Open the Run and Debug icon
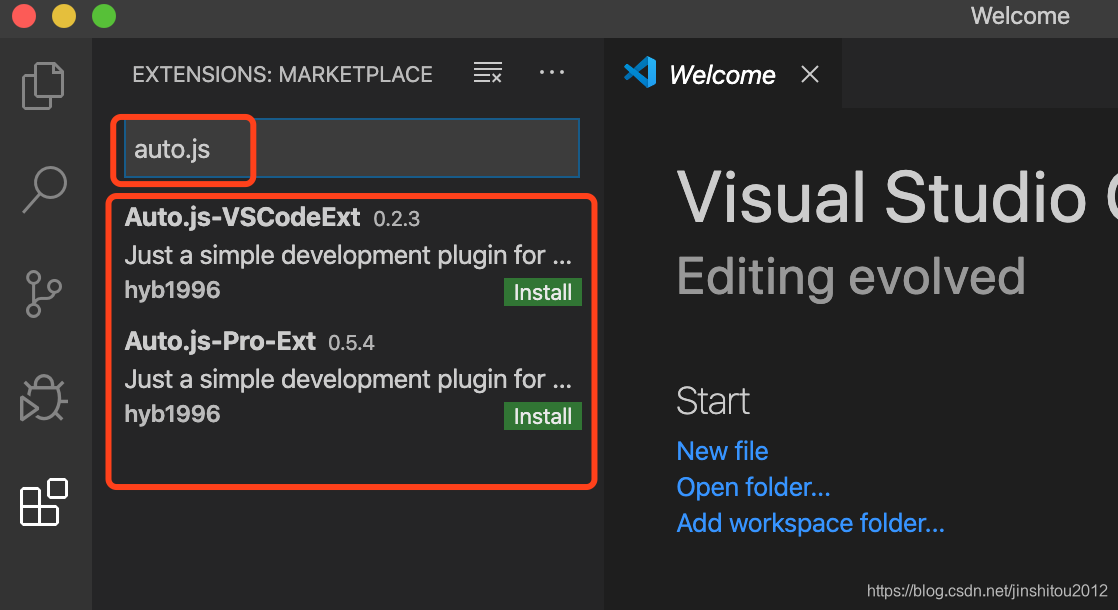Viewport: 1118px width, 610px height. (43, 399)
